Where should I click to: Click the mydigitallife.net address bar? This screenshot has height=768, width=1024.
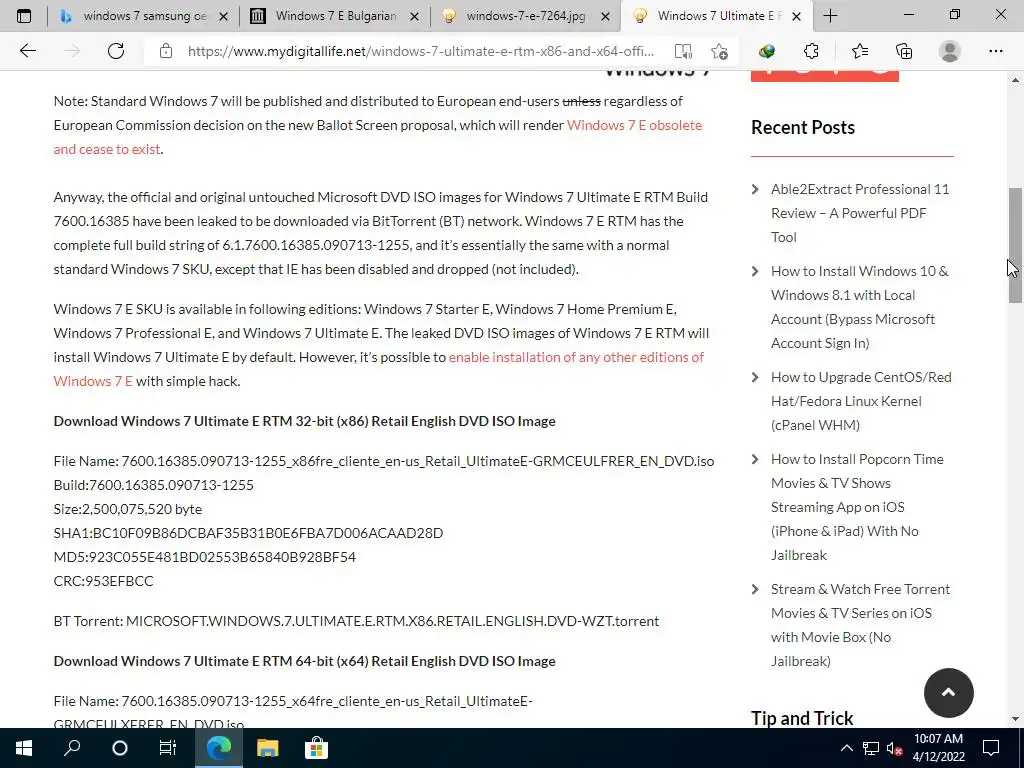click(x=421, y=51)
